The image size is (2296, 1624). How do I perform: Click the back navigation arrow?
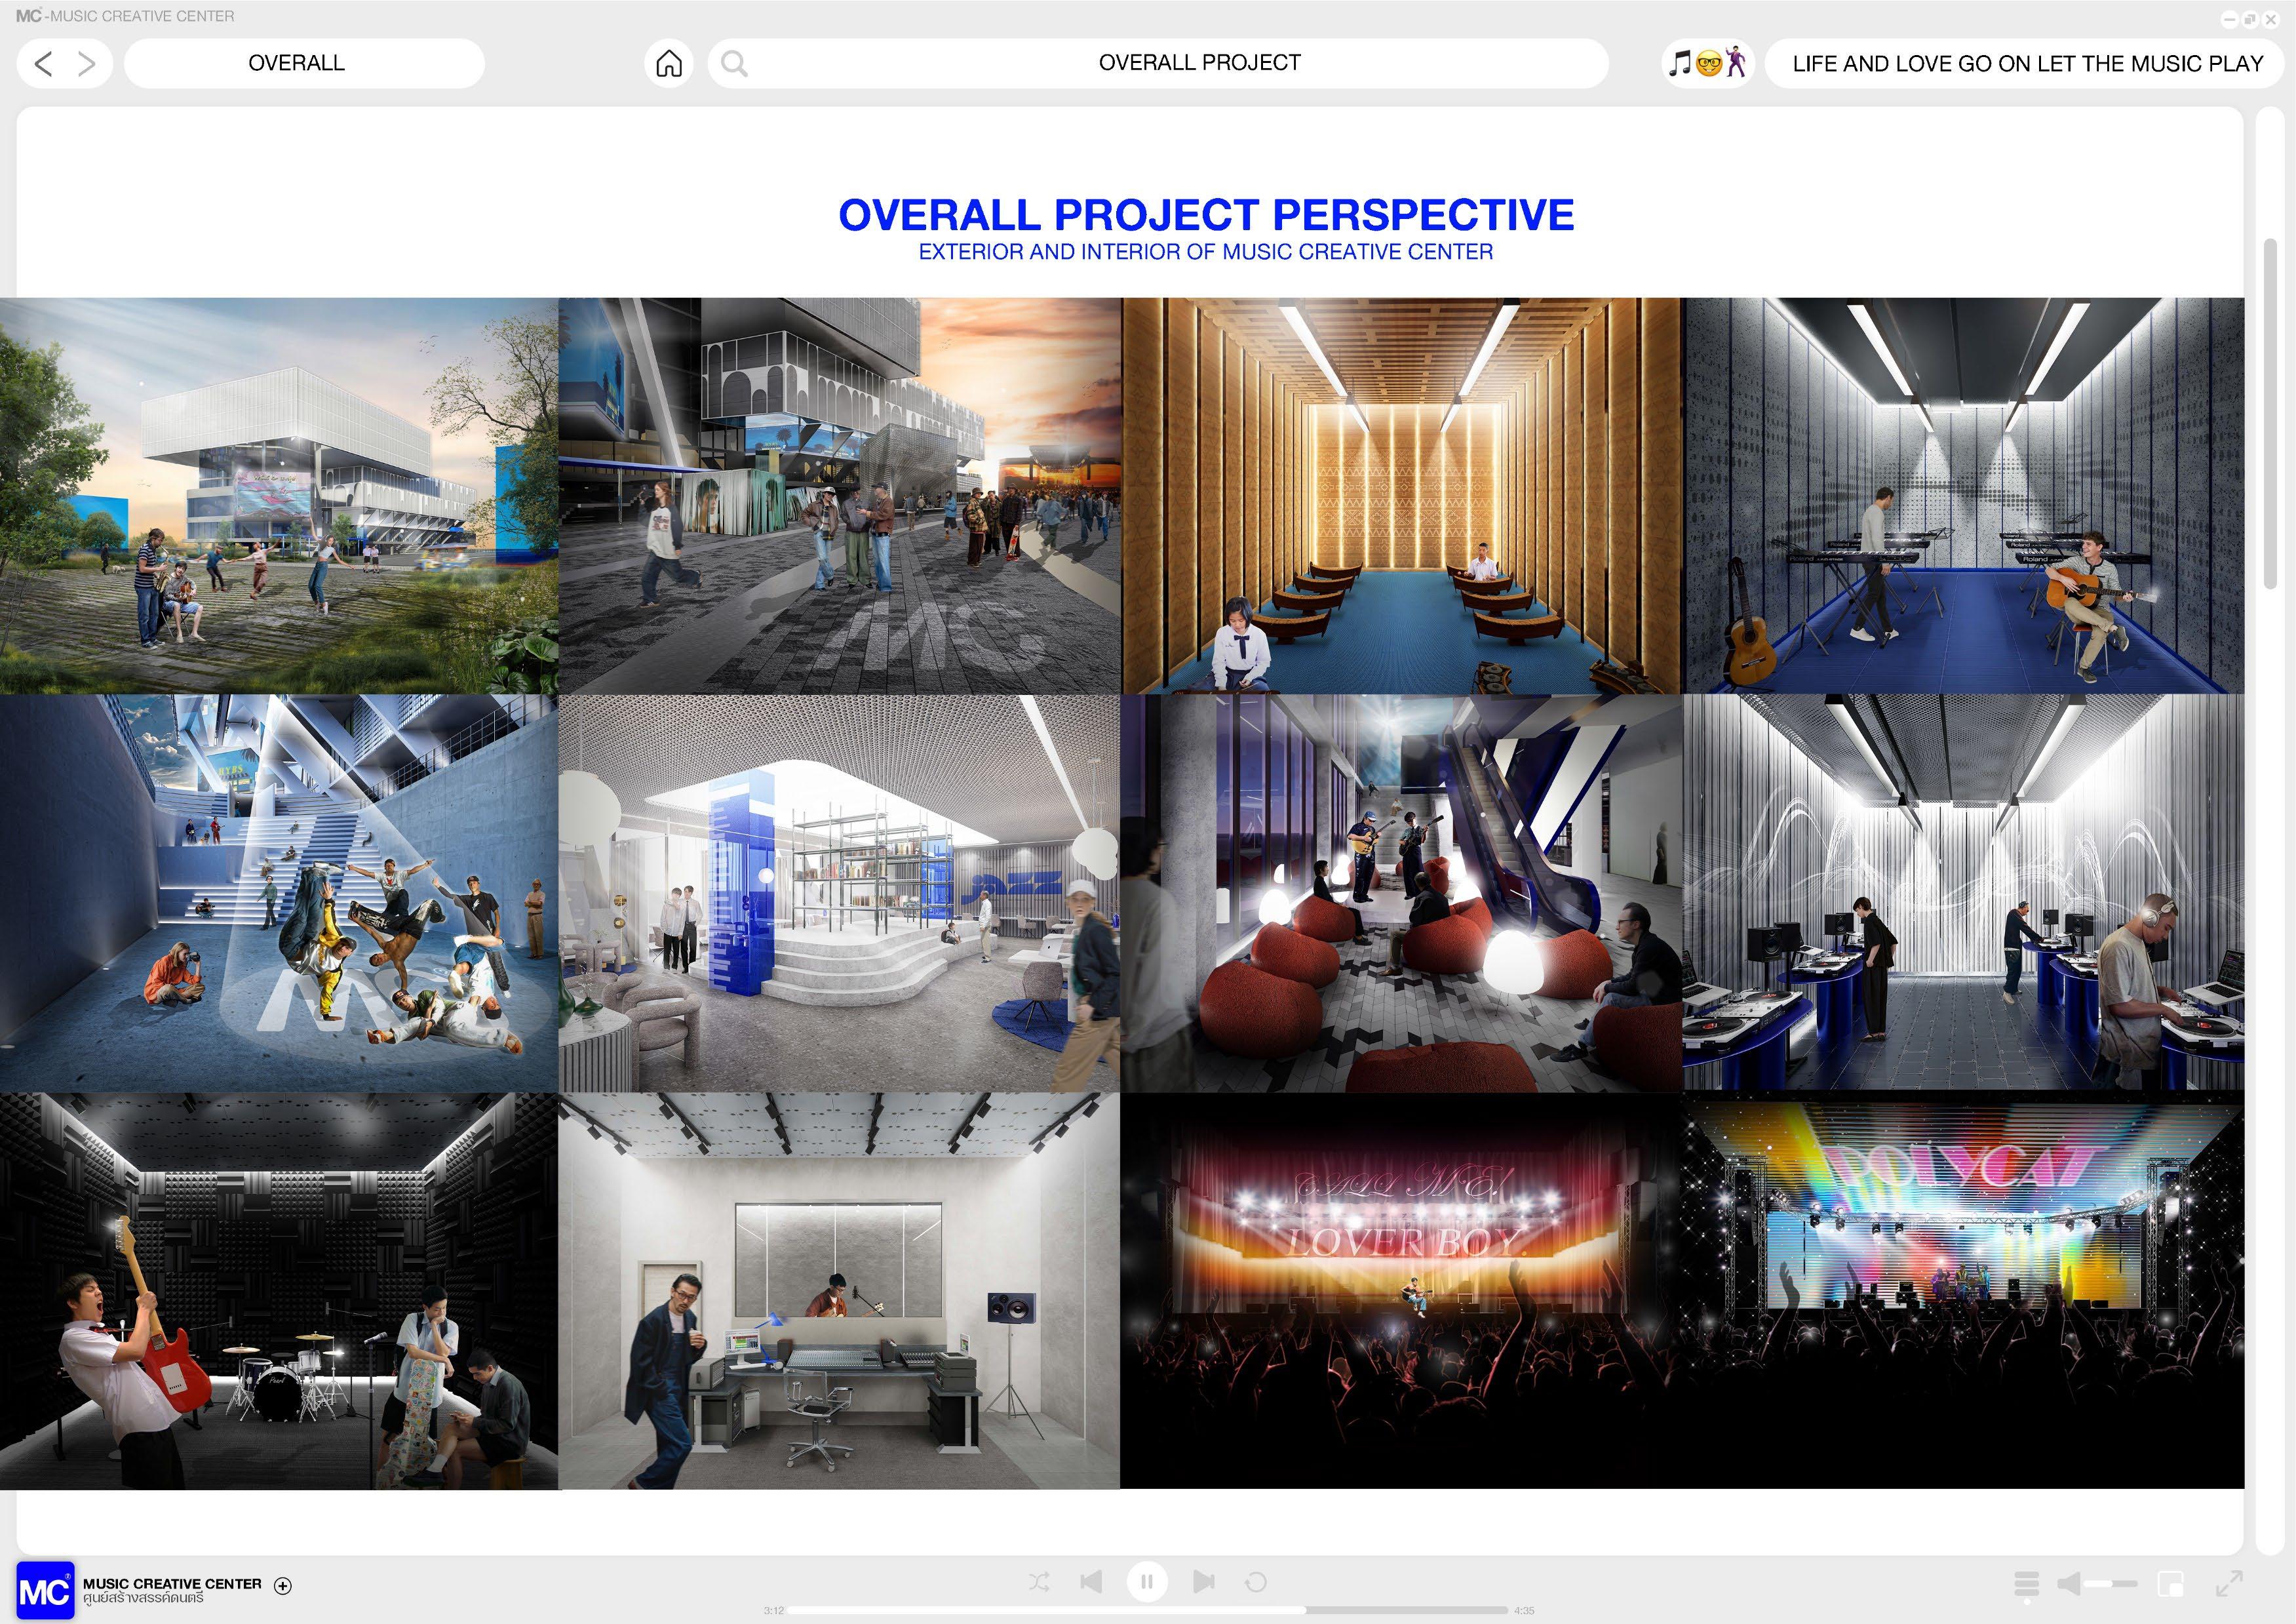[43, 64]
